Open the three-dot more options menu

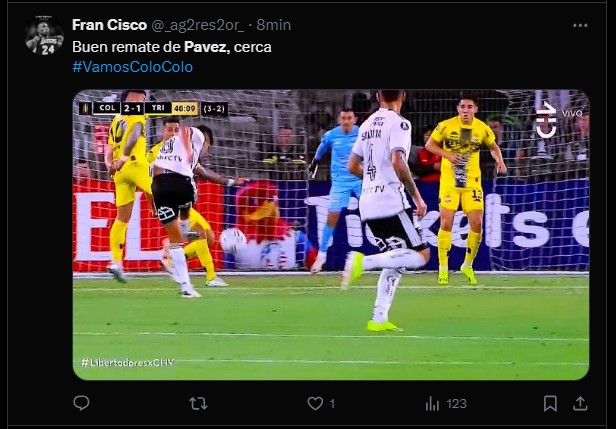(x=580, y=26)
